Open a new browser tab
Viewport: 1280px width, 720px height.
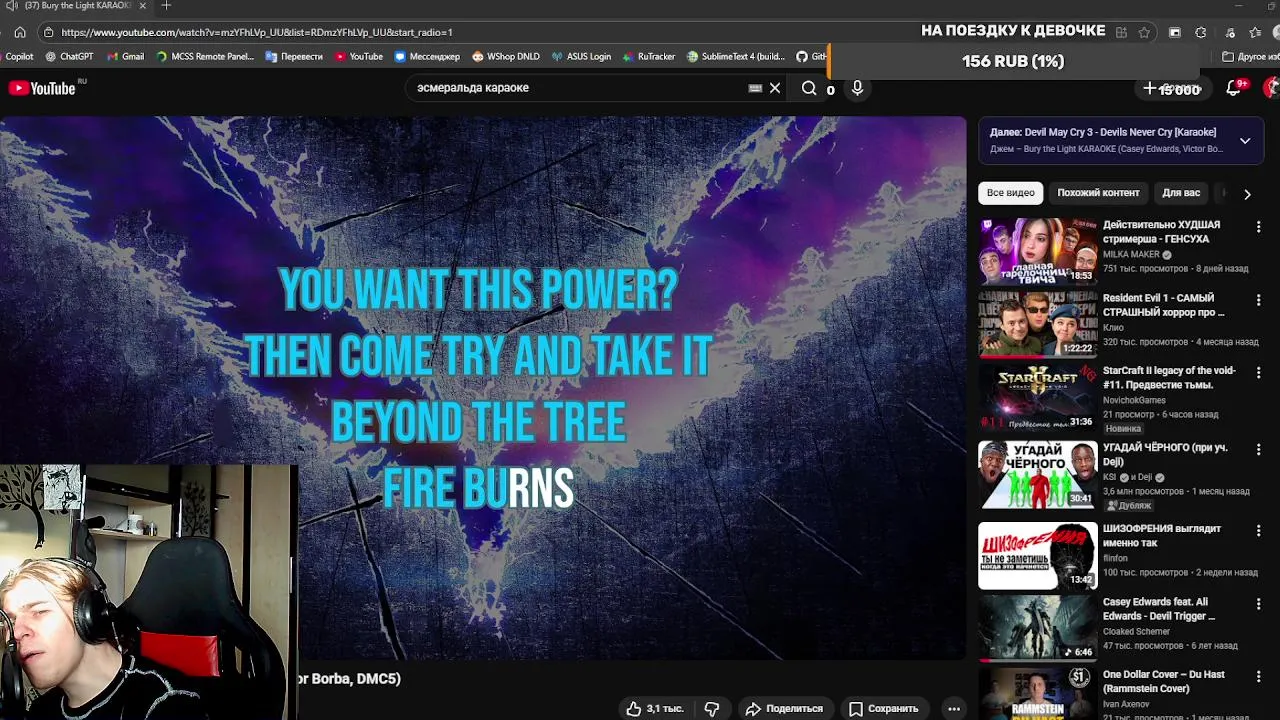pyautogui.click(x=166, y=6)
